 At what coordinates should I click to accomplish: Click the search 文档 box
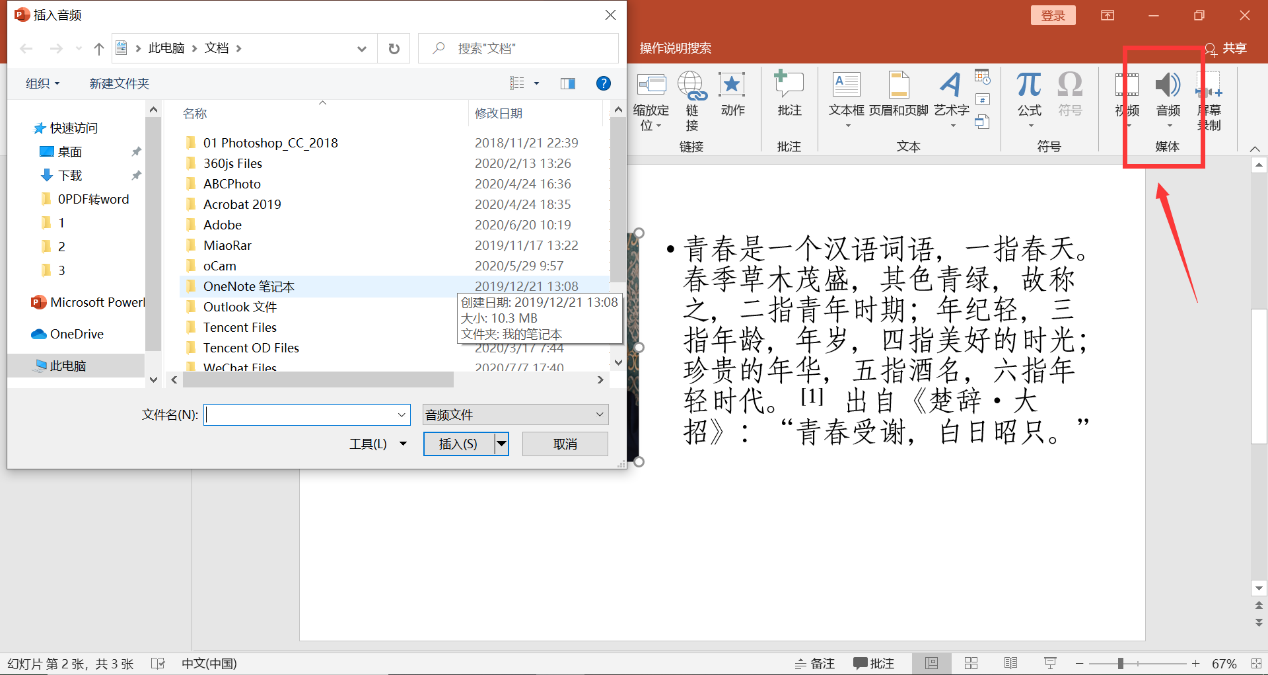[x=518, y=48]
